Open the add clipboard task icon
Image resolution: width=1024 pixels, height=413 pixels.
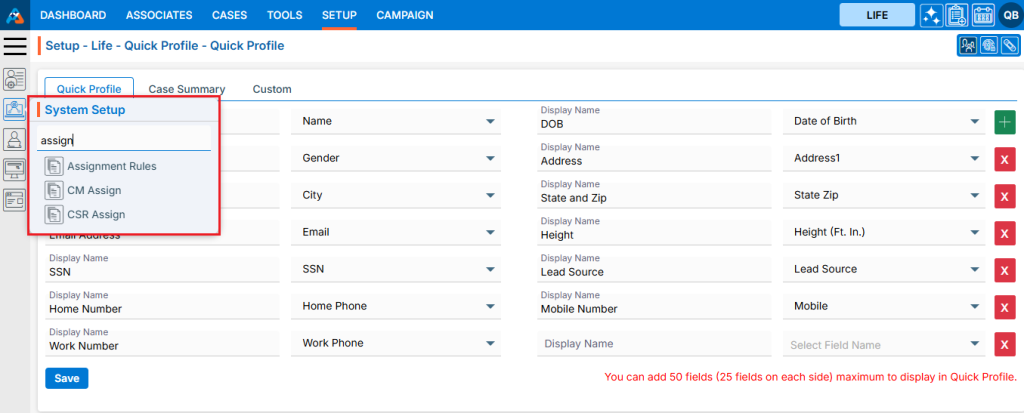[x=957, y=15]
